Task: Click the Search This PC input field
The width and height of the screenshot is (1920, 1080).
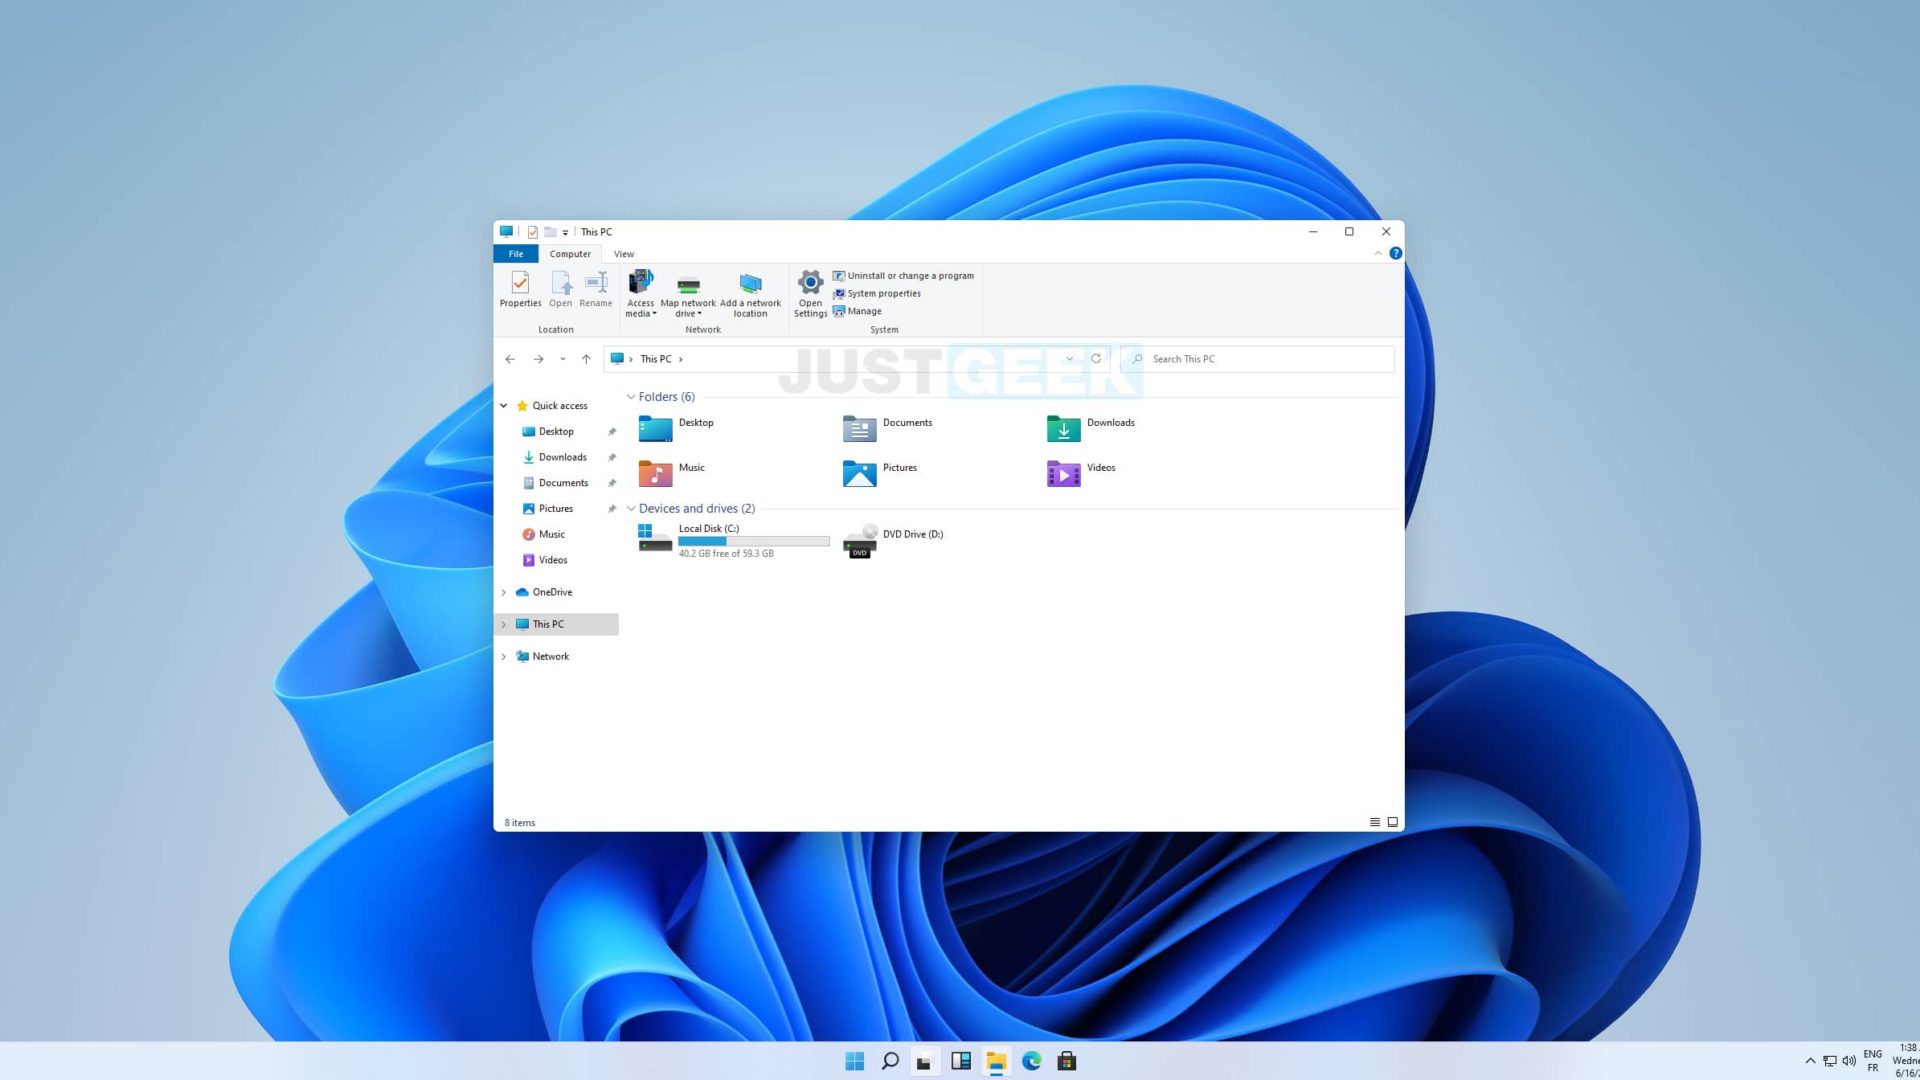Action: pyautogui.click(x=1259, y=359)
